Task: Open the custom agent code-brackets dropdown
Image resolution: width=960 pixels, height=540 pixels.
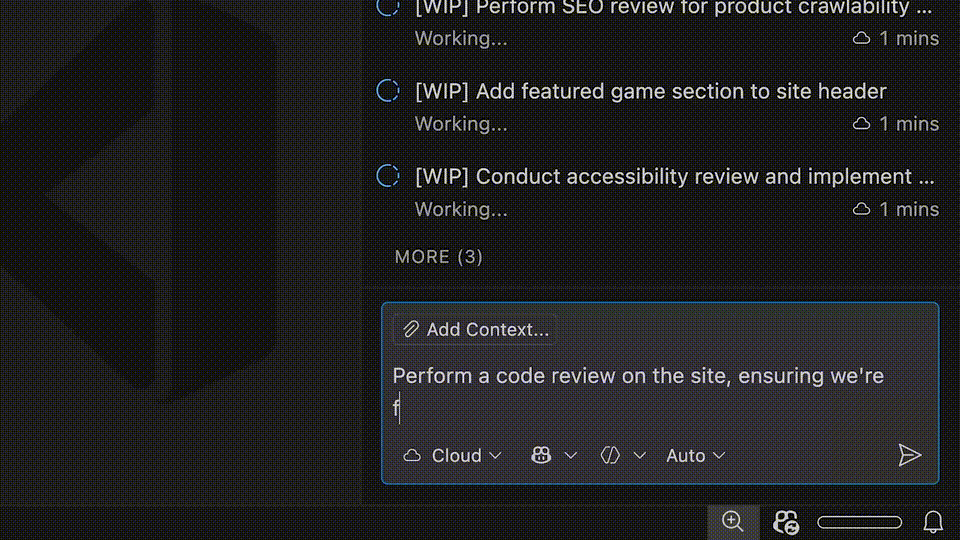Action: 622,456
